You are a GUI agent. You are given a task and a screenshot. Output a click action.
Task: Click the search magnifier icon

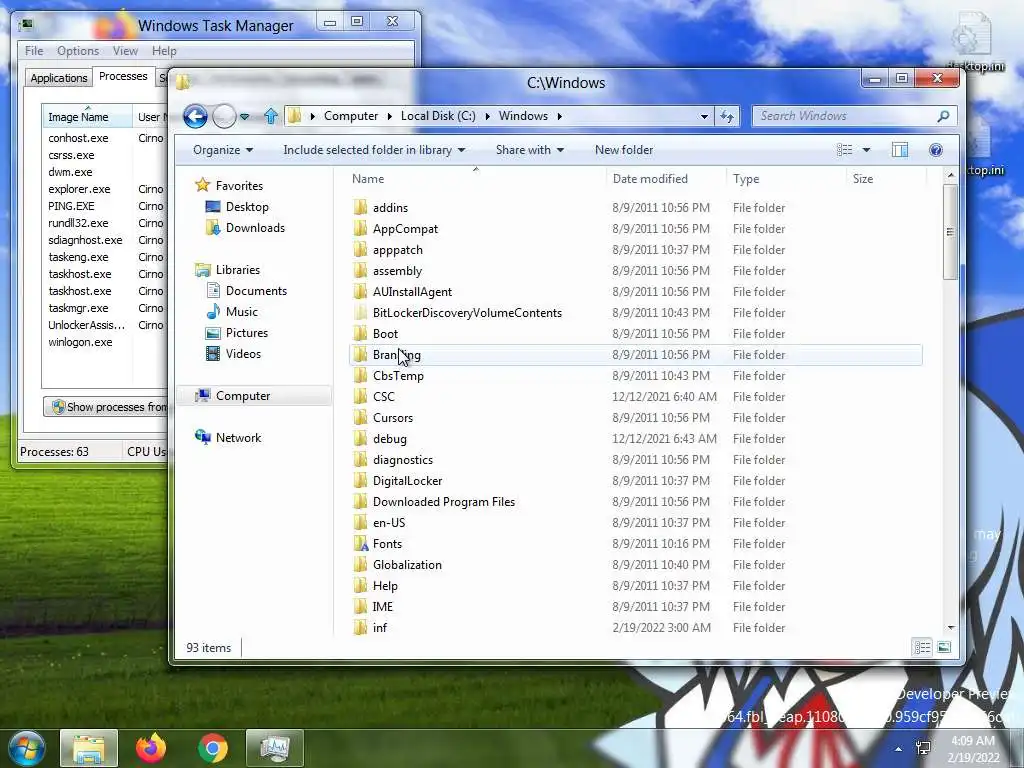point(943,116)
